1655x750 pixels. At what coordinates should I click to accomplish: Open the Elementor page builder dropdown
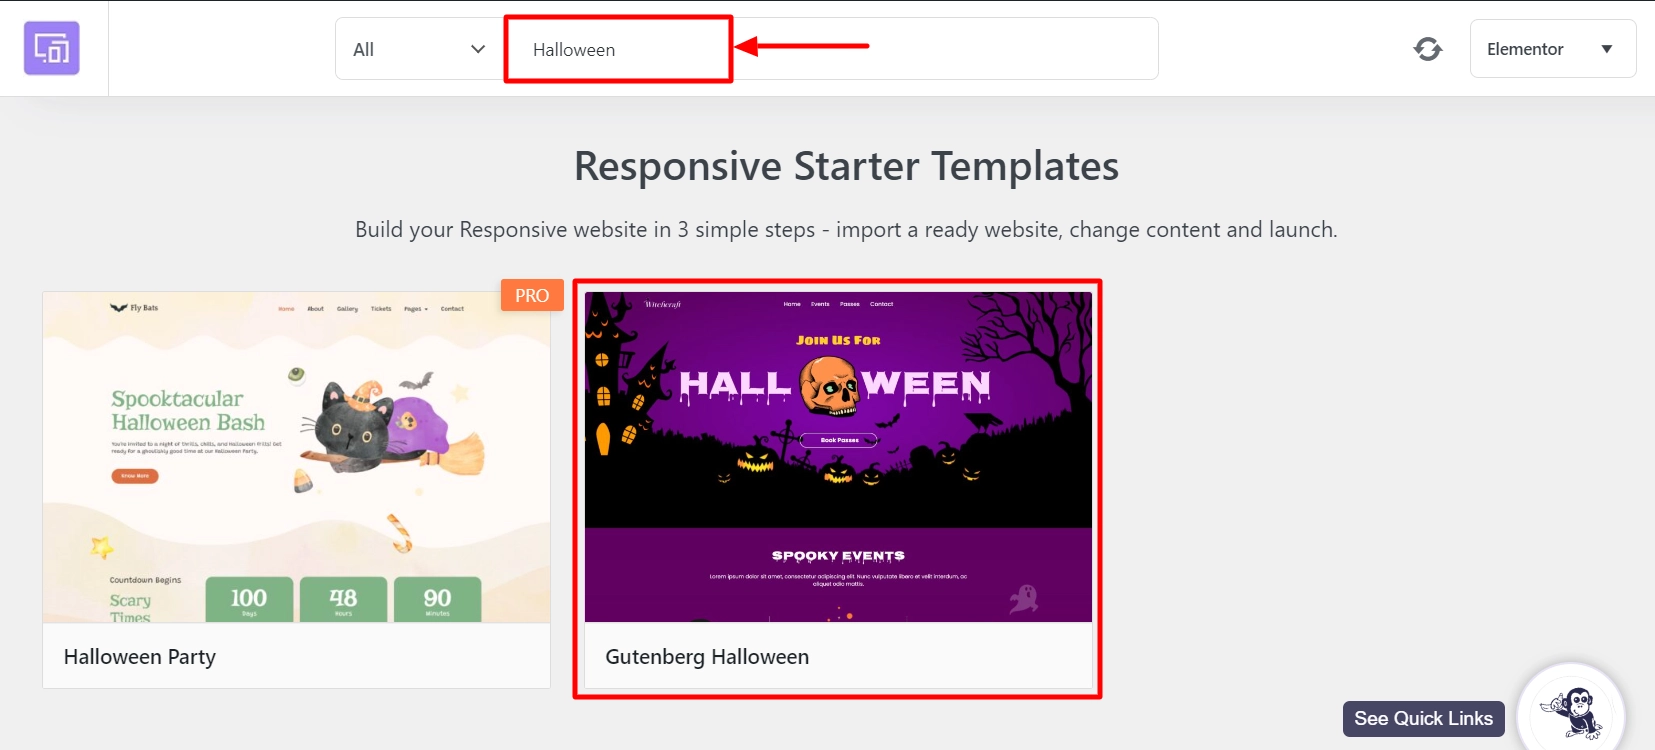pos(1552,49)
